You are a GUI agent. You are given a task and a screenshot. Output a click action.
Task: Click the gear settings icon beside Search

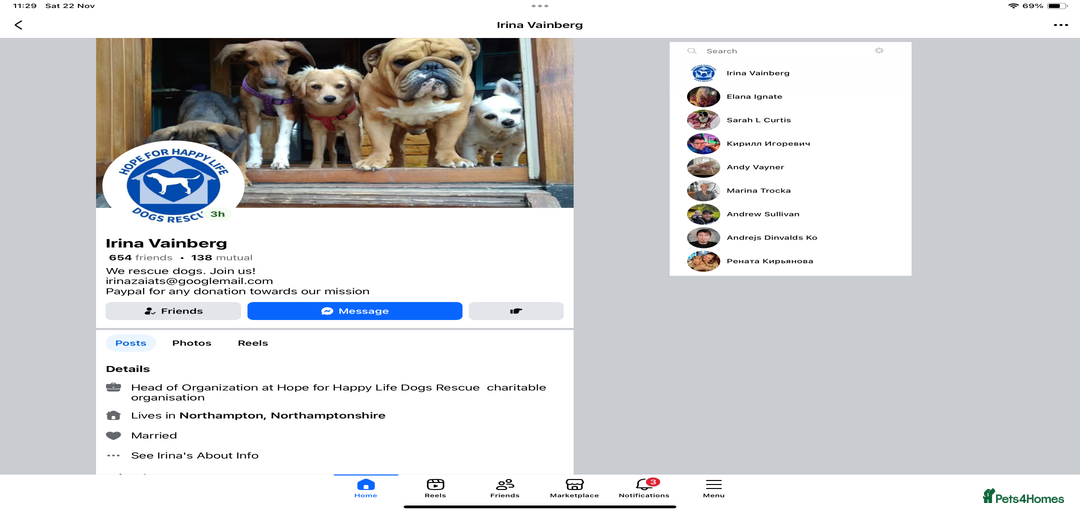tap(879, 51)
